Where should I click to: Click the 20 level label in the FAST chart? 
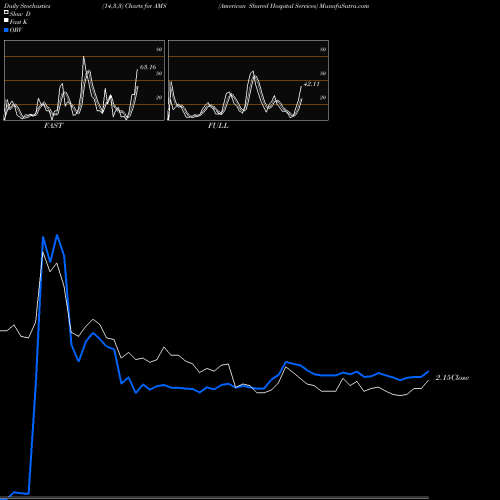(159, 97)
